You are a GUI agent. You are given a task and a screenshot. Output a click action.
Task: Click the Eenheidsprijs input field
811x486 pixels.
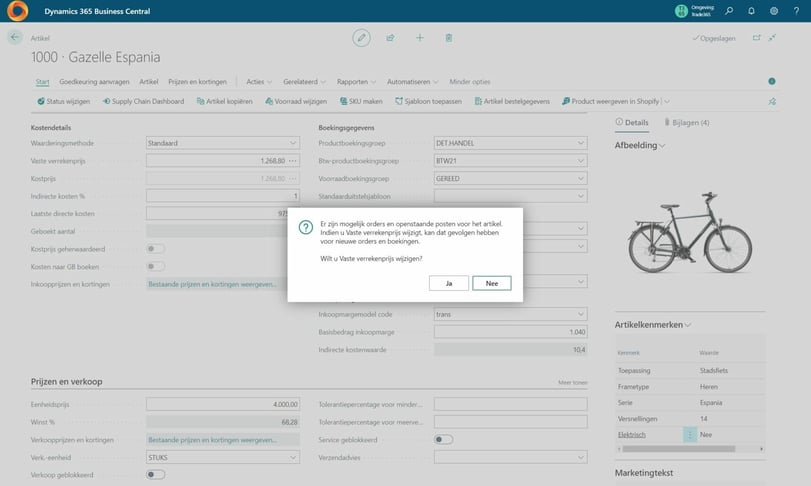point(223,404)
